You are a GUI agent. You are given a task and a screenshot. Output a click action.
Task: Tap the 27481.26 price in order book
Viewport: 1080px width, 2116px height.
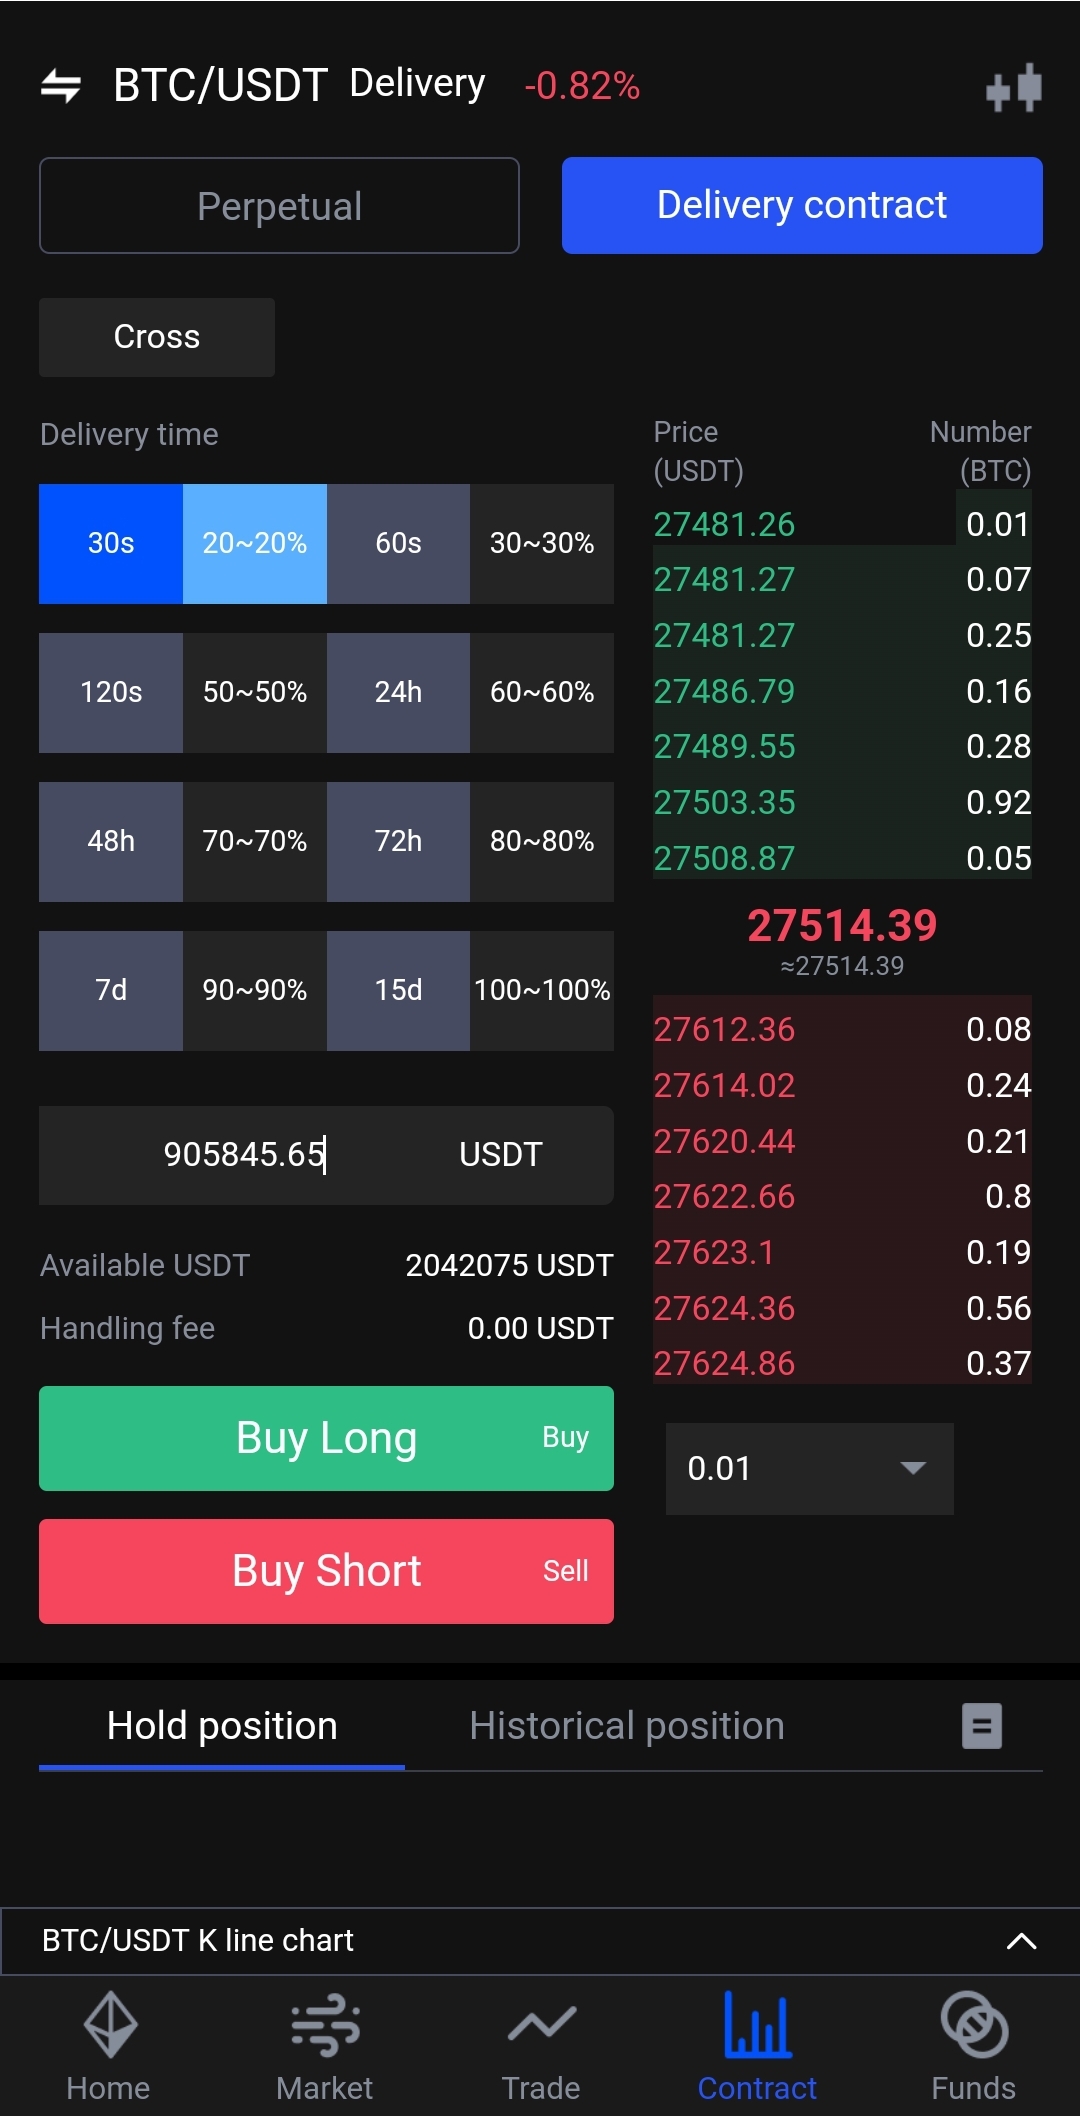click(724, 524)
